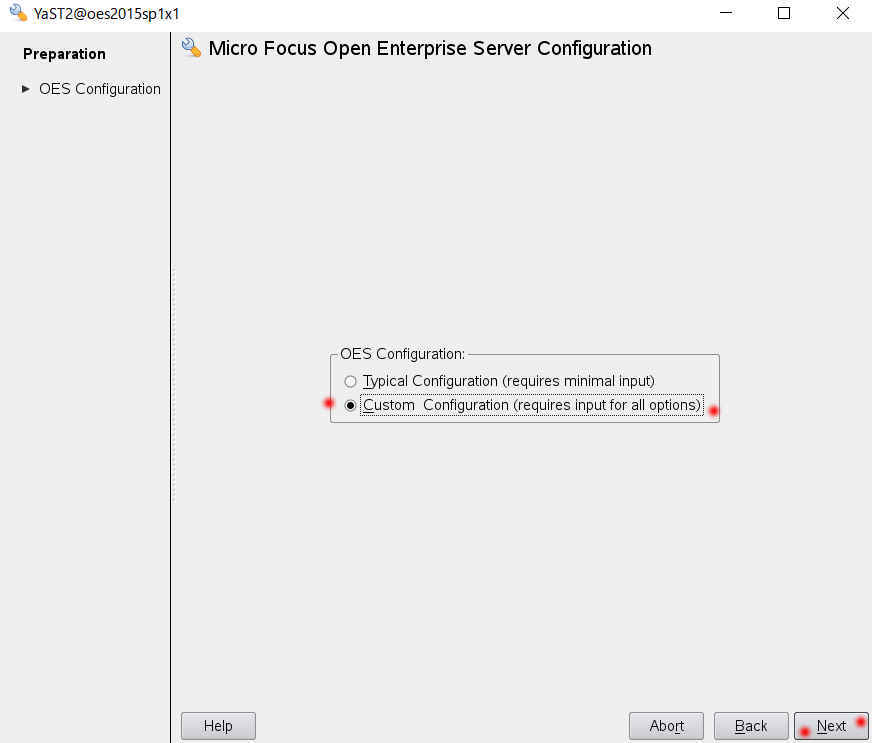Screen dimensions: 872x743
Task: Minimize the YaST2 window
Action: pos(726,13)
